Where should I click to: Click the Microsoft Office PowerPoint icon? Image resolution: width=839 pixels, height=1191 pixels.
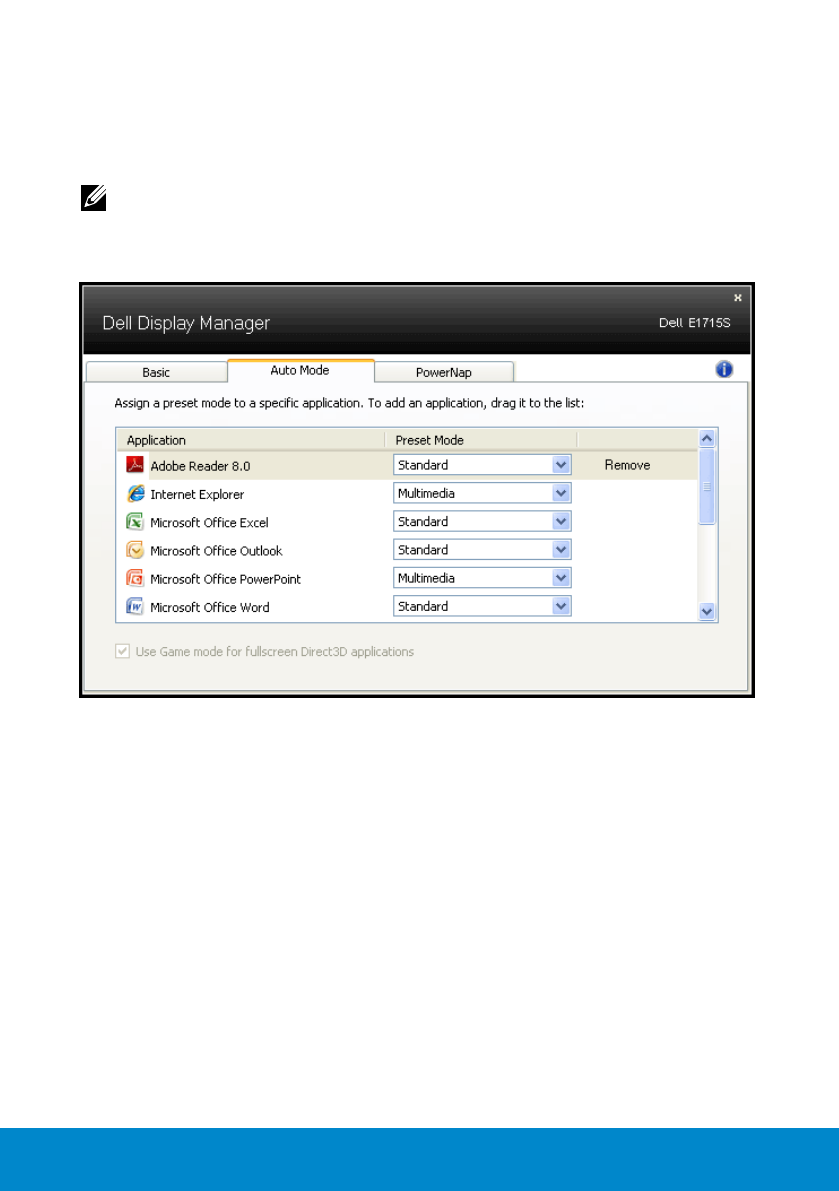tap(135, 578)
